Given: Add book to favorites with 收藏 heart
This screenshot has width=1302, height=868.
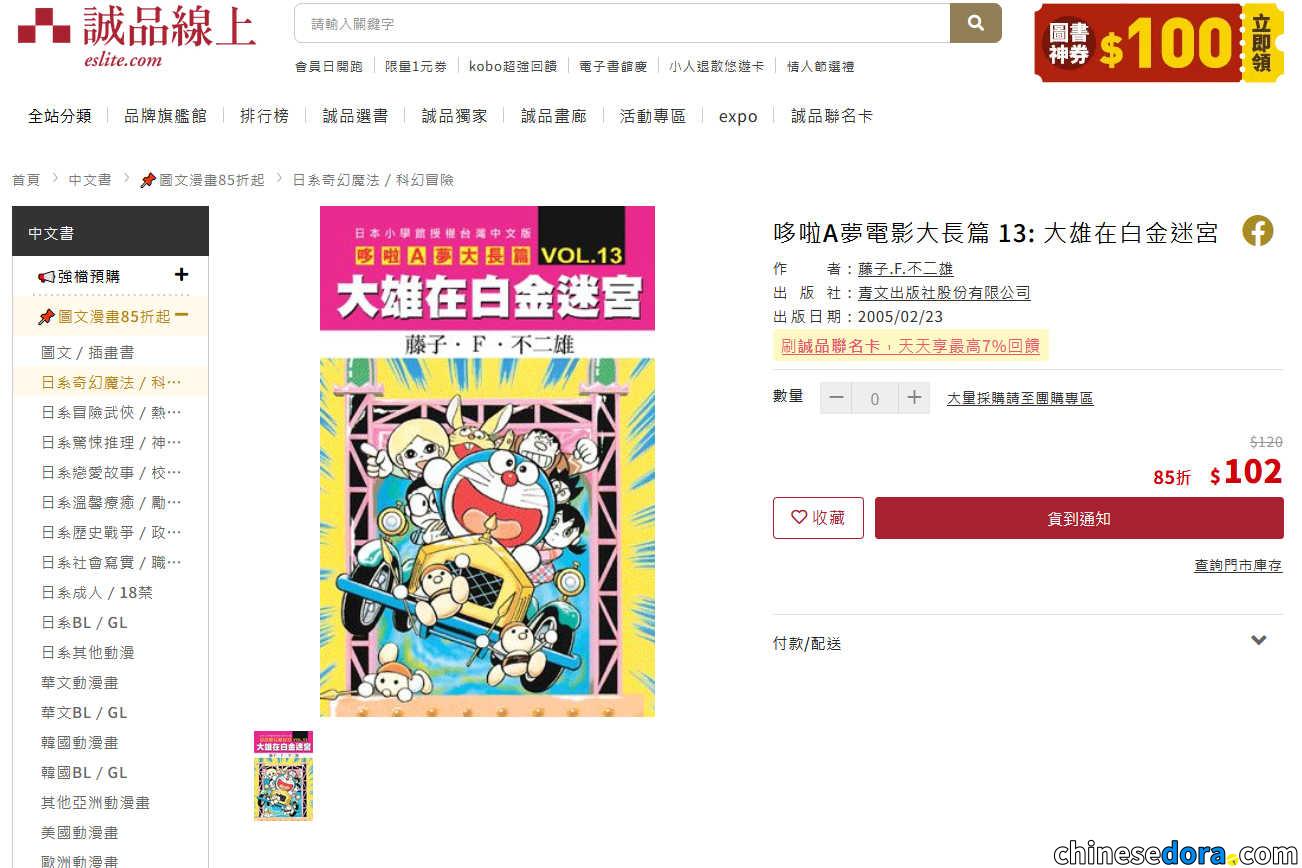Looking at the screenshot, I should (x=818, y=518).
